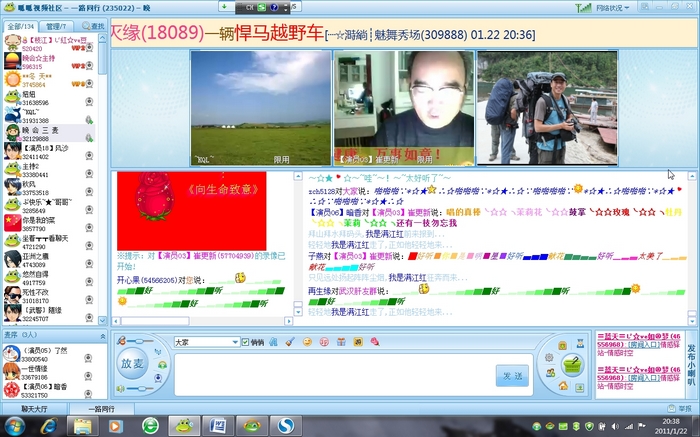
Task: Click the two-people users icon near basket
Action: point(550,373)
